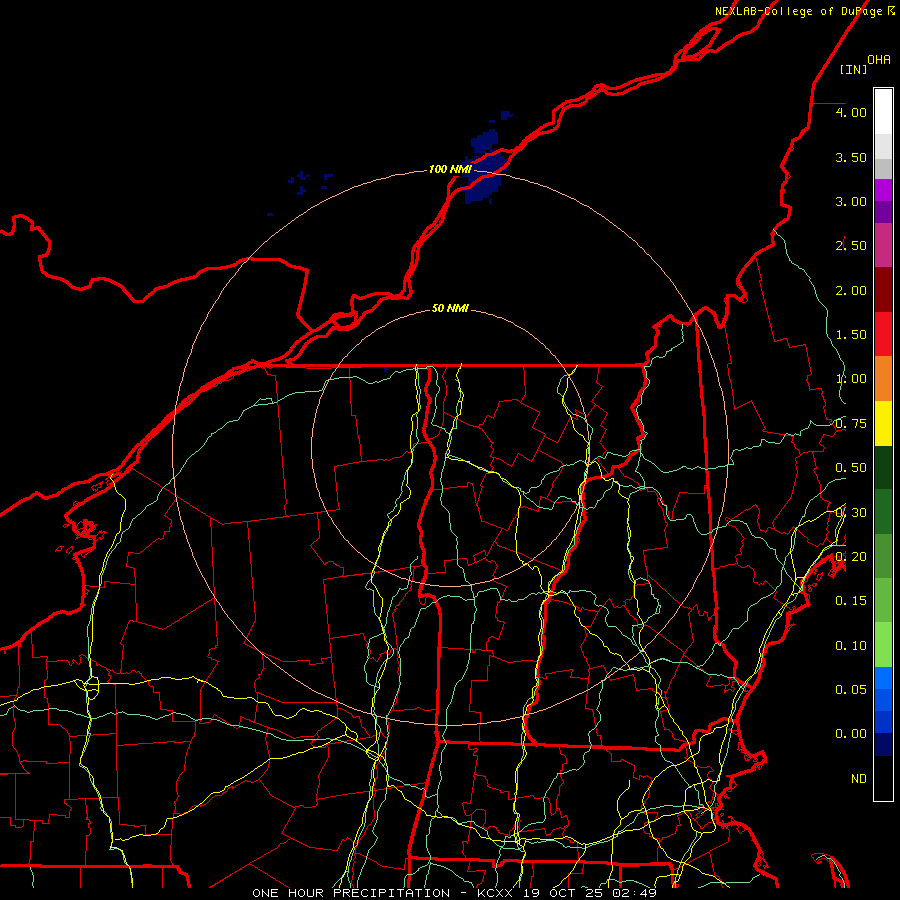The height and width of the screenshot is (900, 900).
Task: Select the yellow legend color swatch
Action: pyautogui.click(x=883, y=424)
